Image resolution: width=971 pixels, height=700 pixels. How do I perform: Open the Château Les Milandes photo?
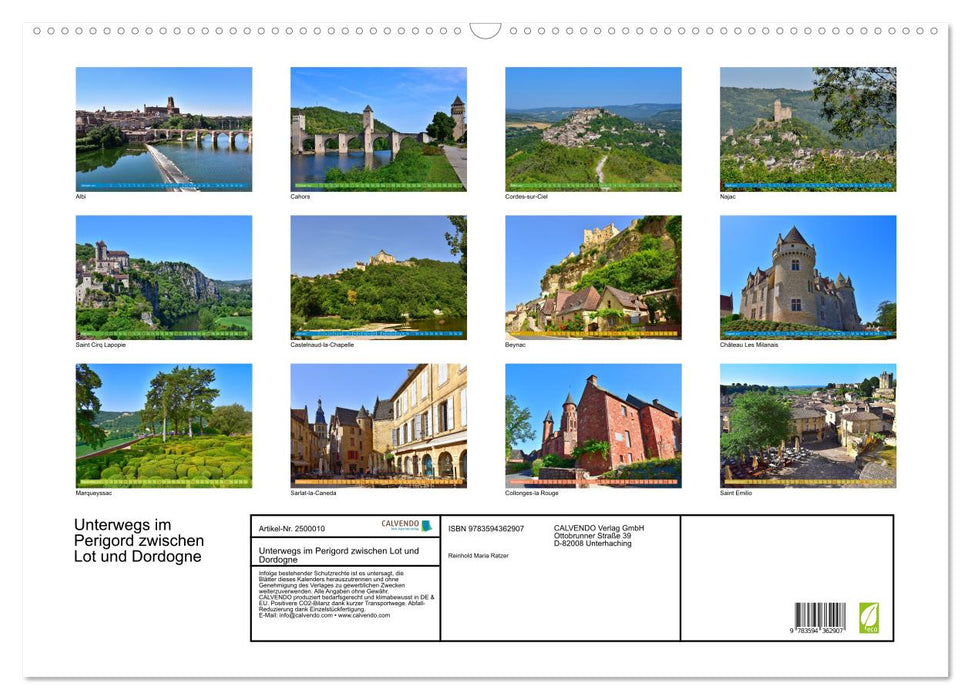(x=808, y=277)
